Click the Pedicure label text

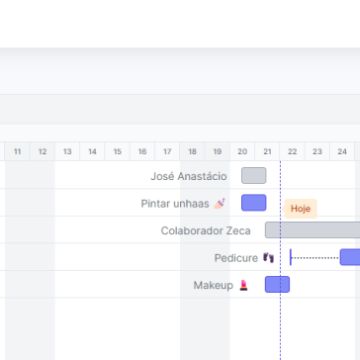pyautogui.click(x=236, y=258)
